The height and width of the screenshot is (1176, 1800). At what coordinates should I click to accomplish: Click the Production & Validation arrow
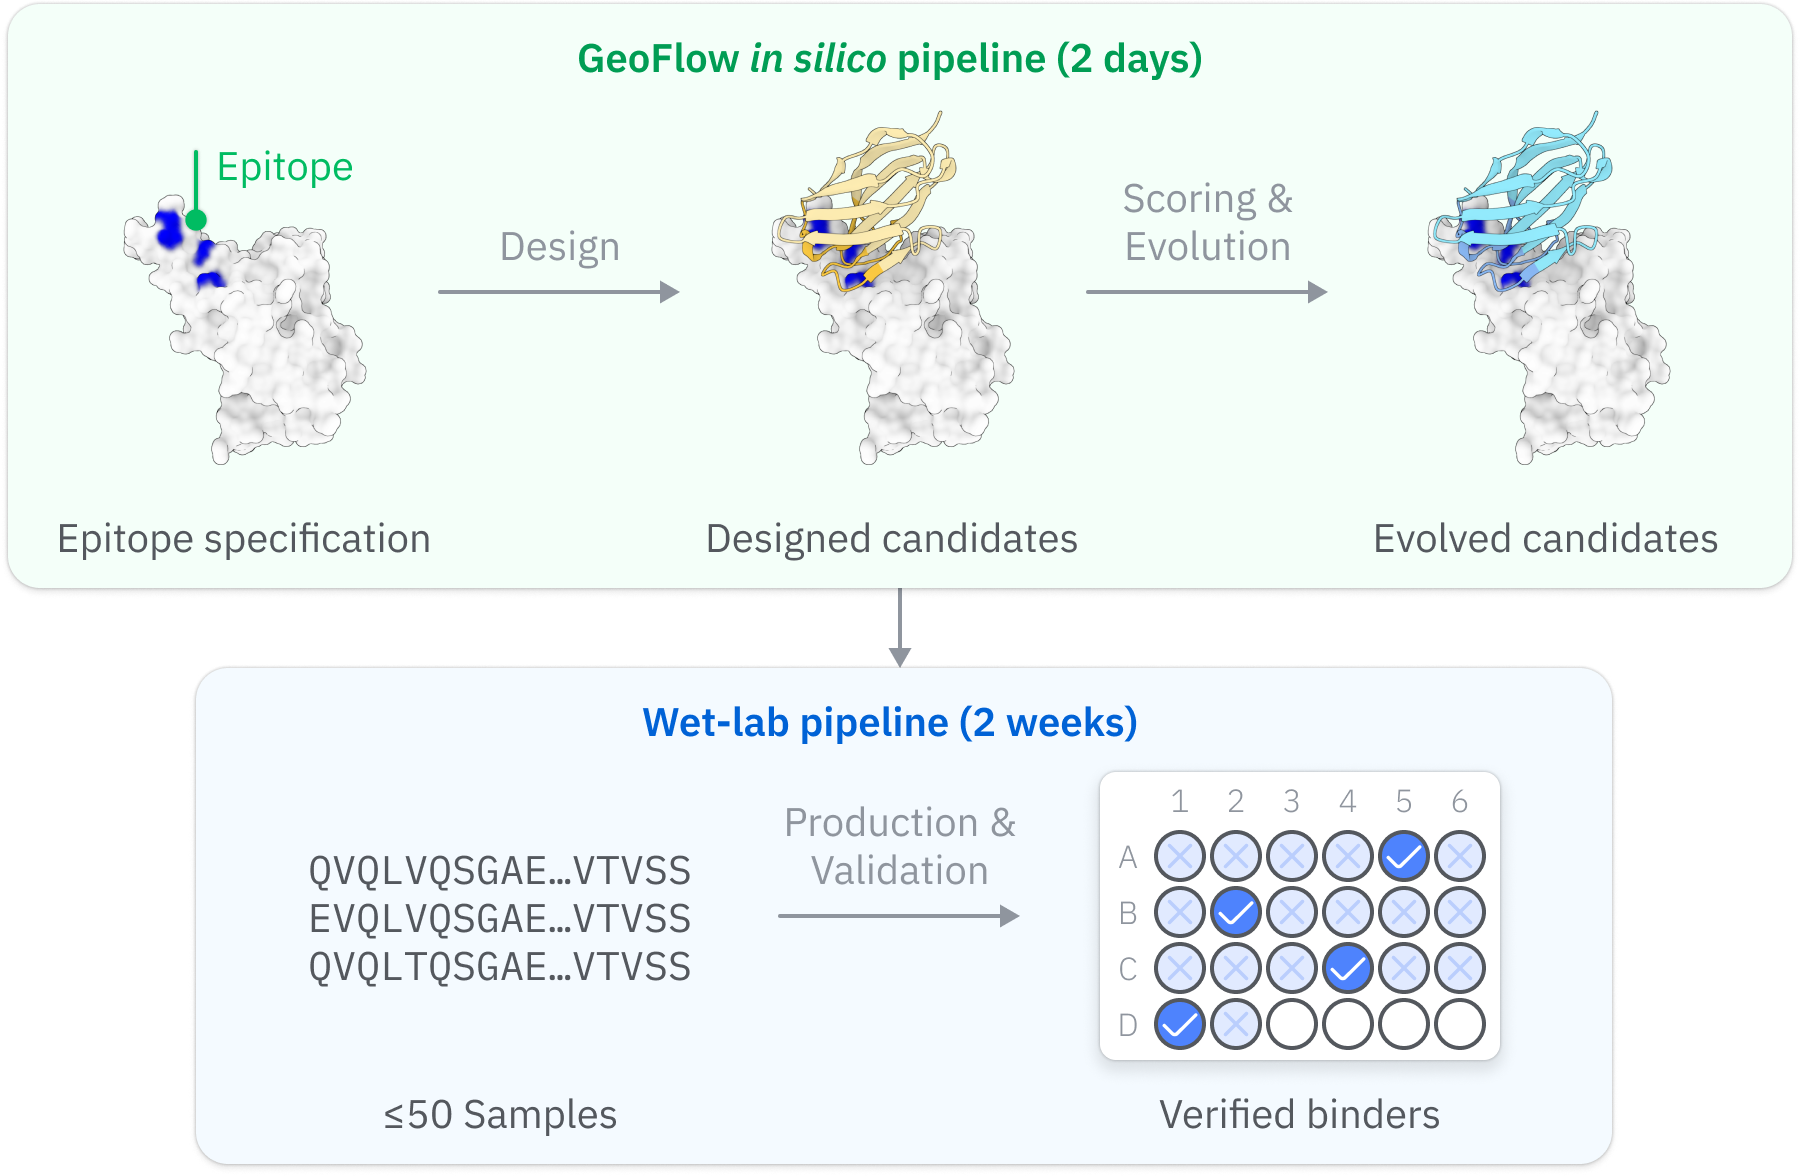[x=898, y=916]
